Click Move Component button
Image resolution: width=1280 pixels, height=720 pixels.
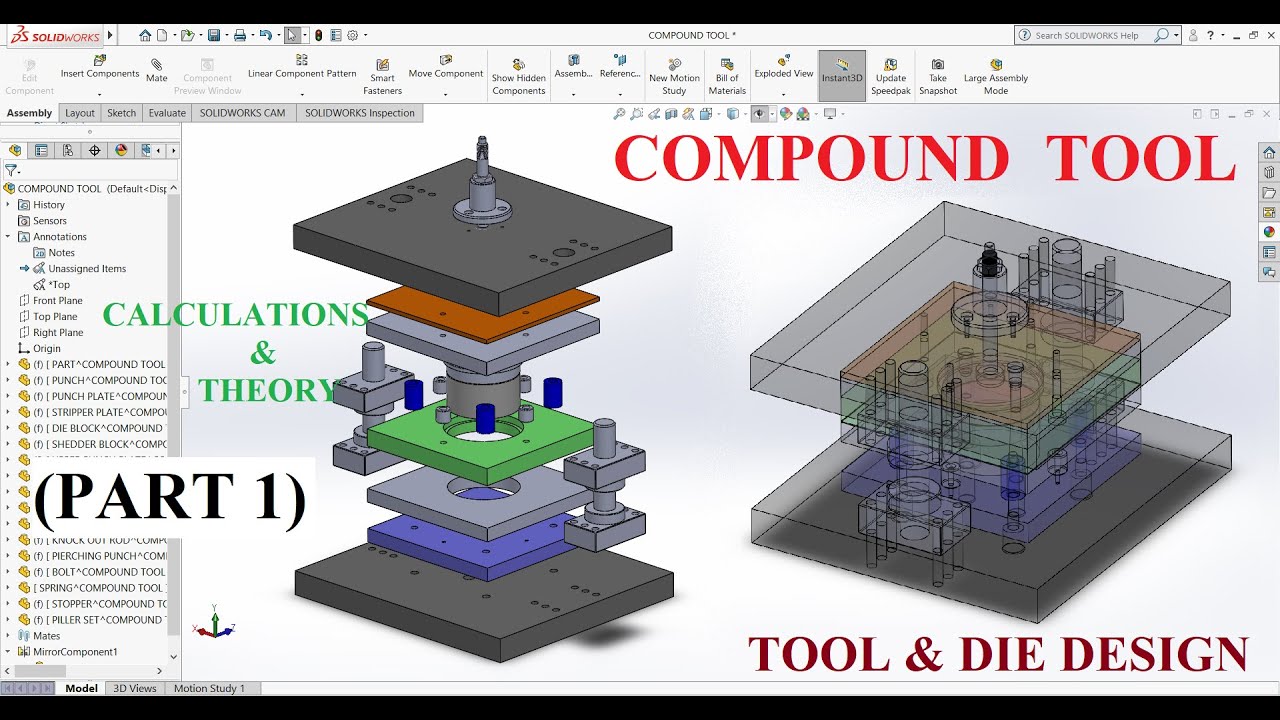coord(445,67)
